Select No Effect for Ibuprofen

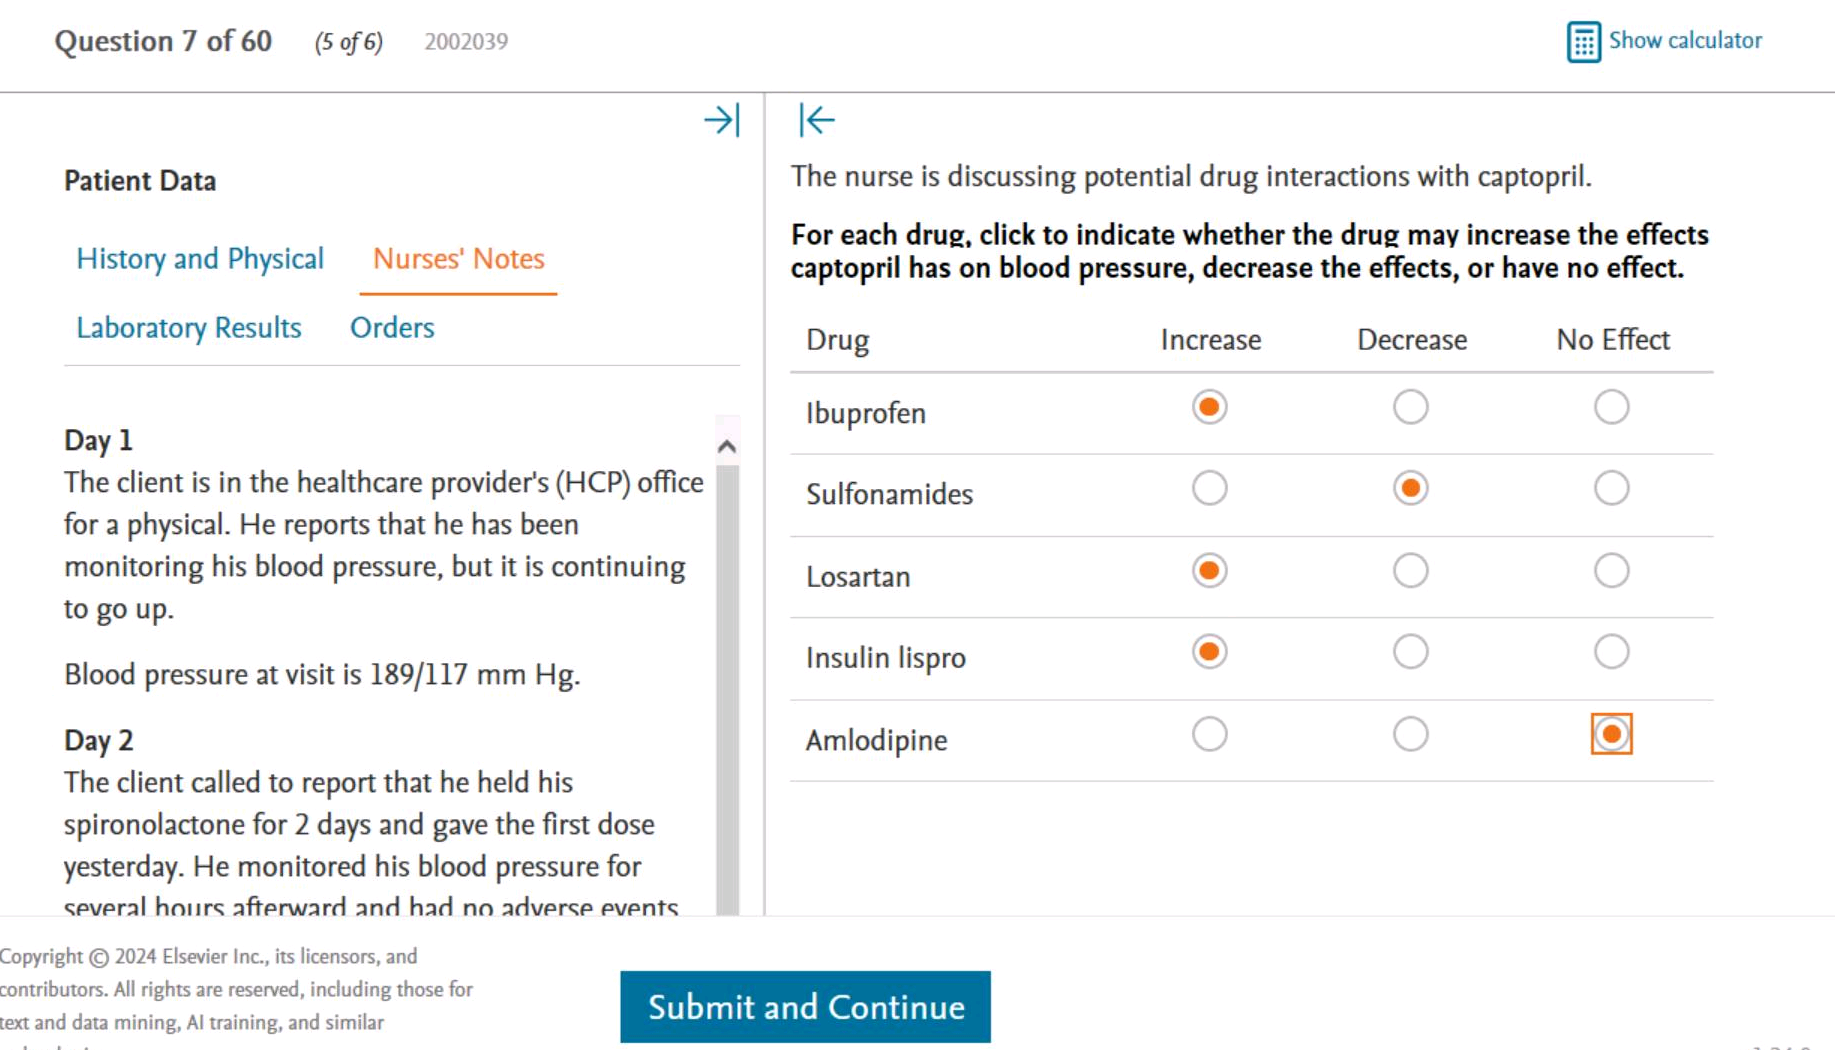(x=1611, y=407)
